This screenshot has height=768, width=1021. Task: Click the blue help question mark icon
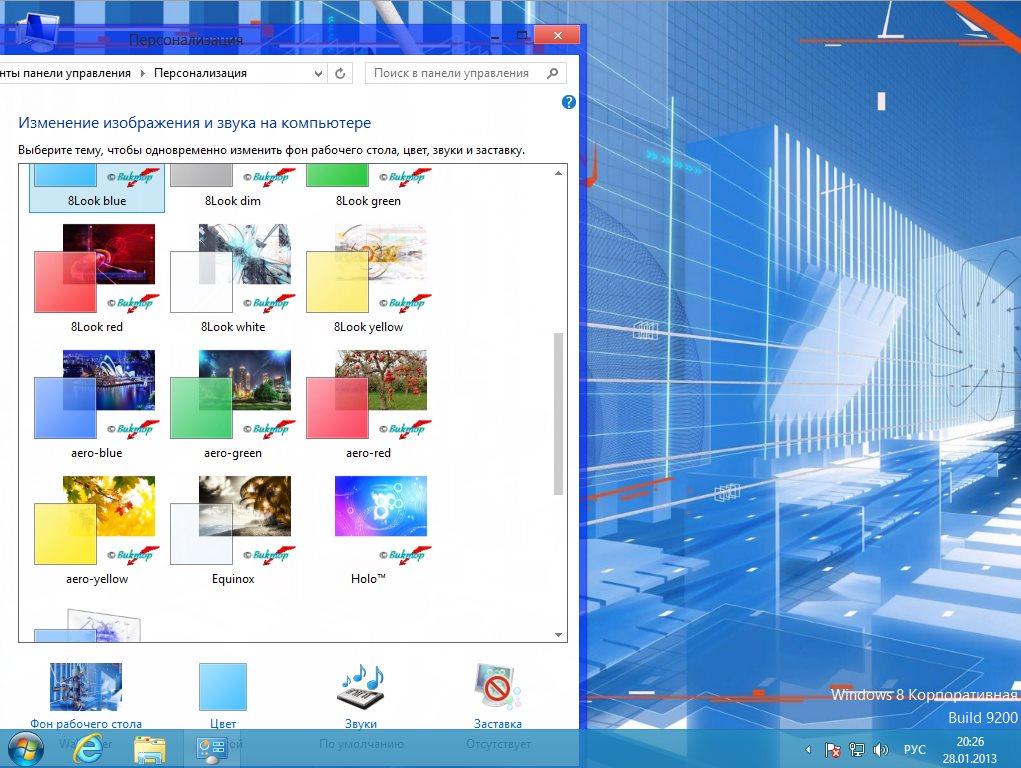pyautogui.click(x=569, y=102)
